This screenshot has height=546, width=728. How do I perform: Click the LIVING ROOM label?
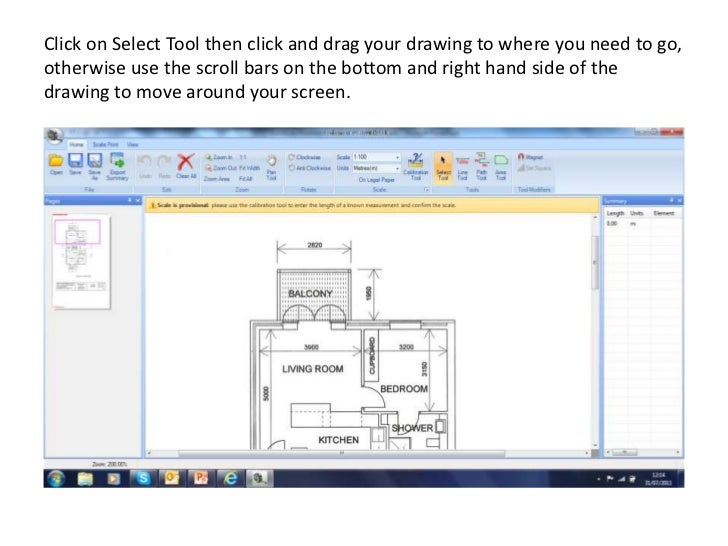312,369
